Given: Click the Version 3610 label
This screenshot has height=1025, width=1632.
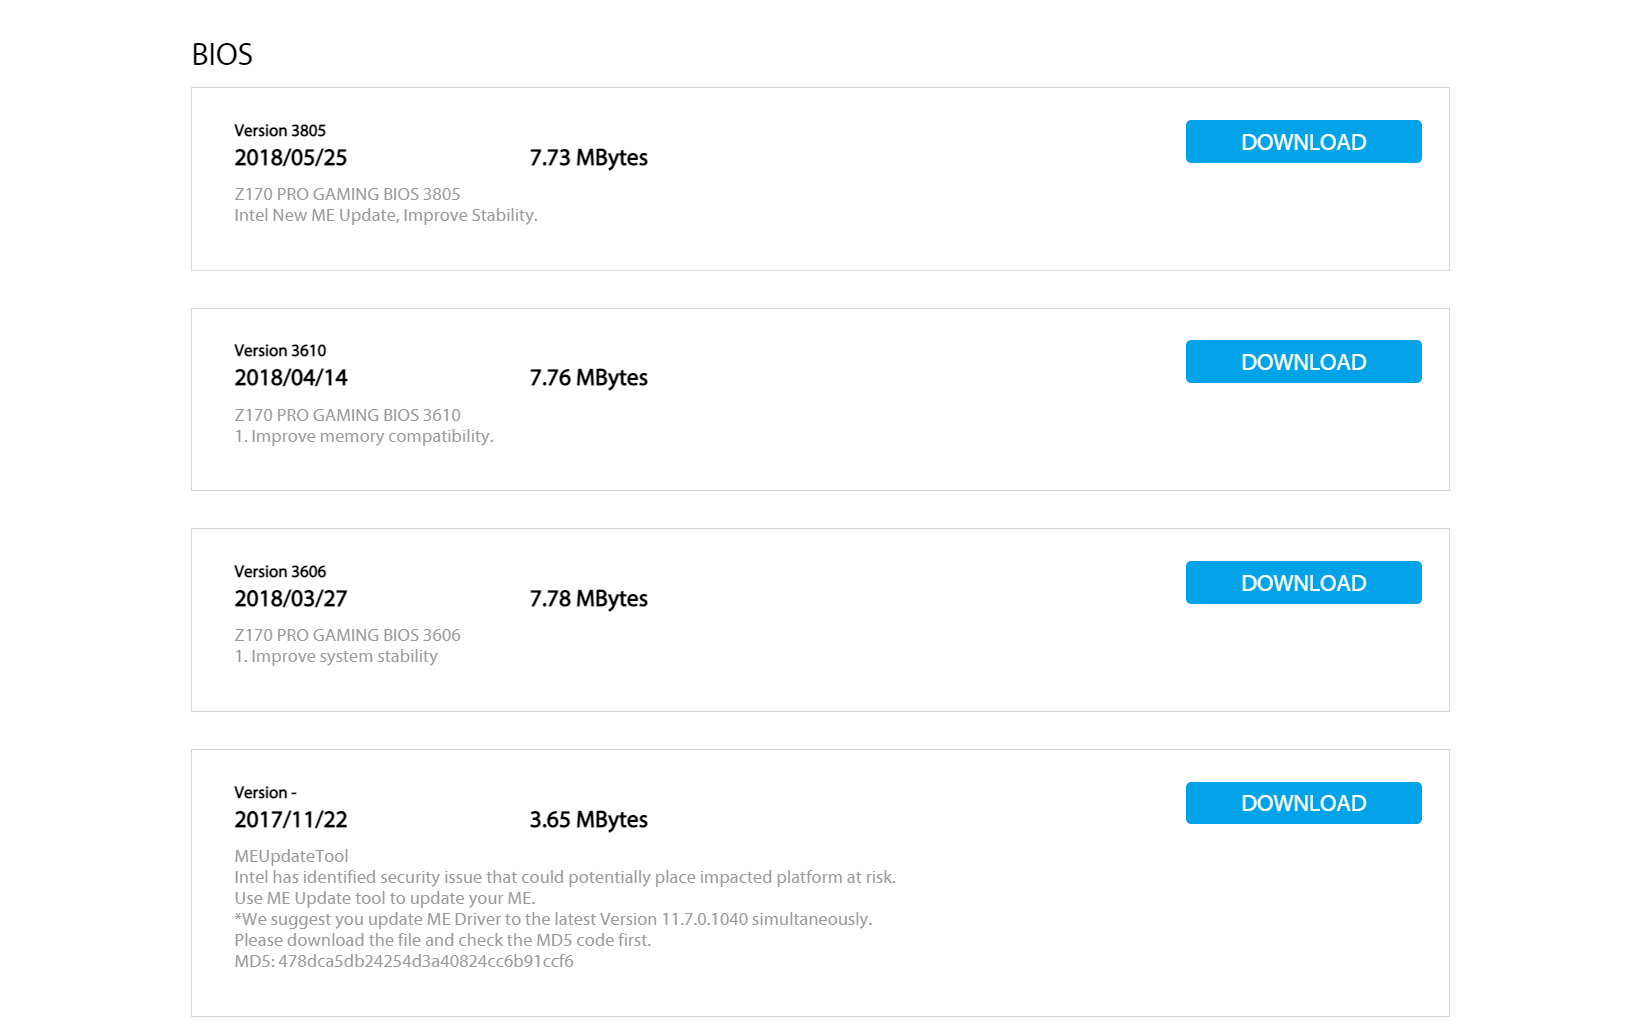Looking at the screenshot, I should tap(280, 351).
